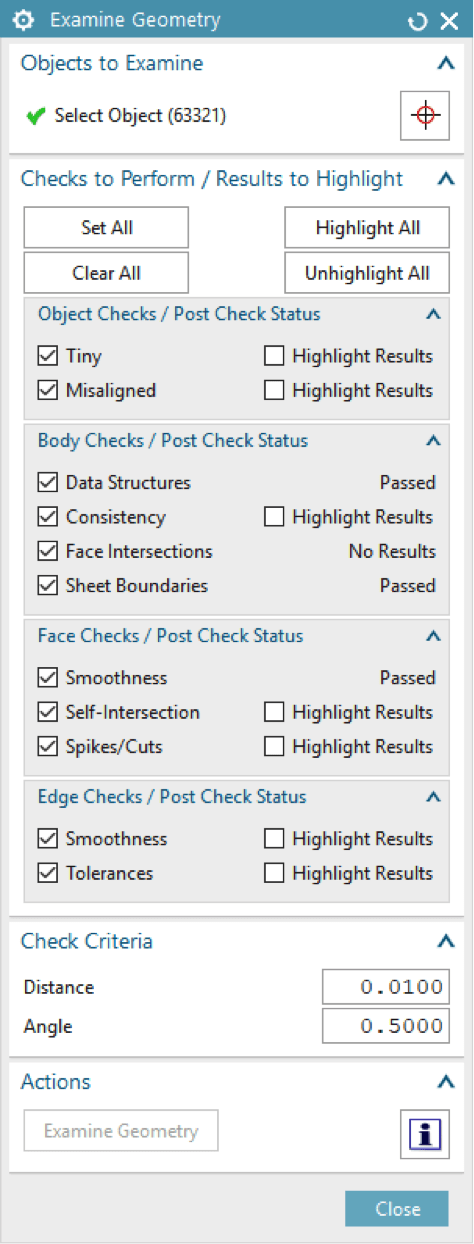Click the green Select Object checkmark
Image resolution: width=474 pixels, height=1244 pixels.
36,116
